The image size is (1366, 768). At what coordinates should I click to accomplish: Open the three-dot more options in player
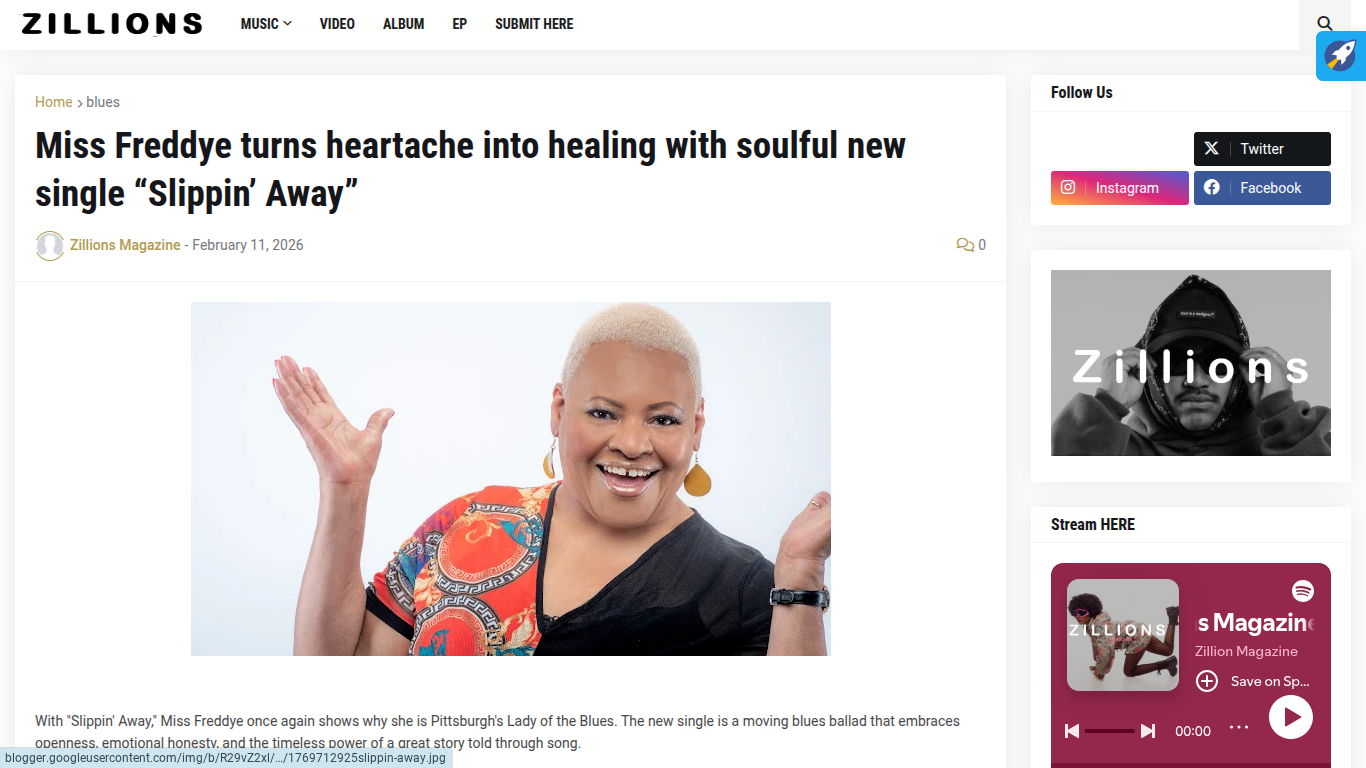pos(1239,728)
